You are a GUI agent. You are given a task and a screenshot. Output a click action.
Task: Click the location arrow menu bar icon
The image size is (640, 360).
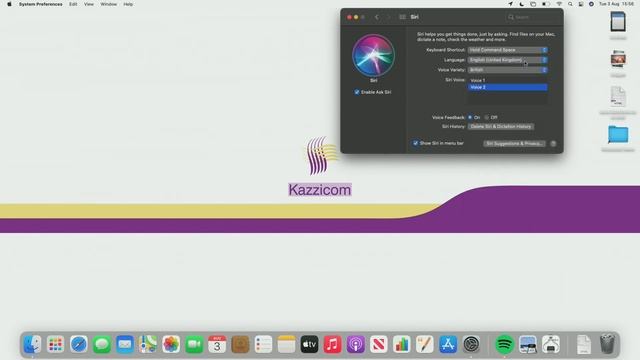(511, 4)
